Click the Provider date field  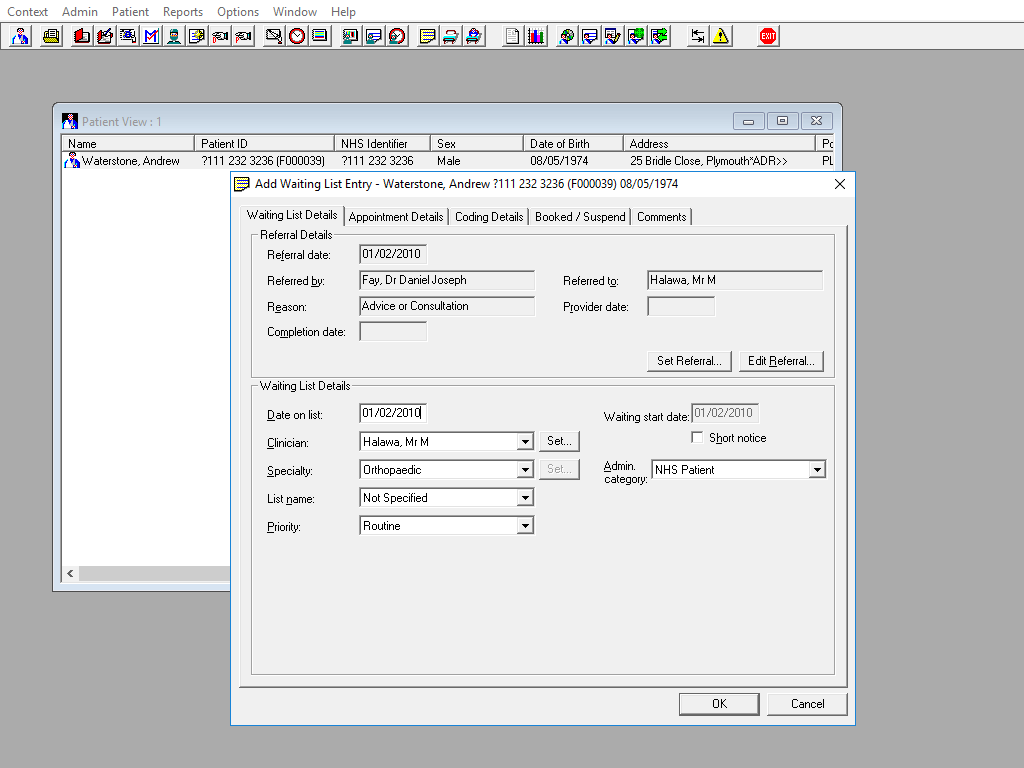(681, 306)
